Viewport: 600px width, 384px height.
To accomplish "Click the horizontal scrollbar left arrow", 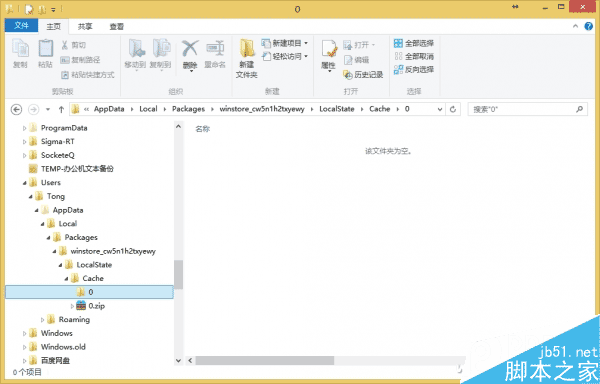I will [190, 360].
